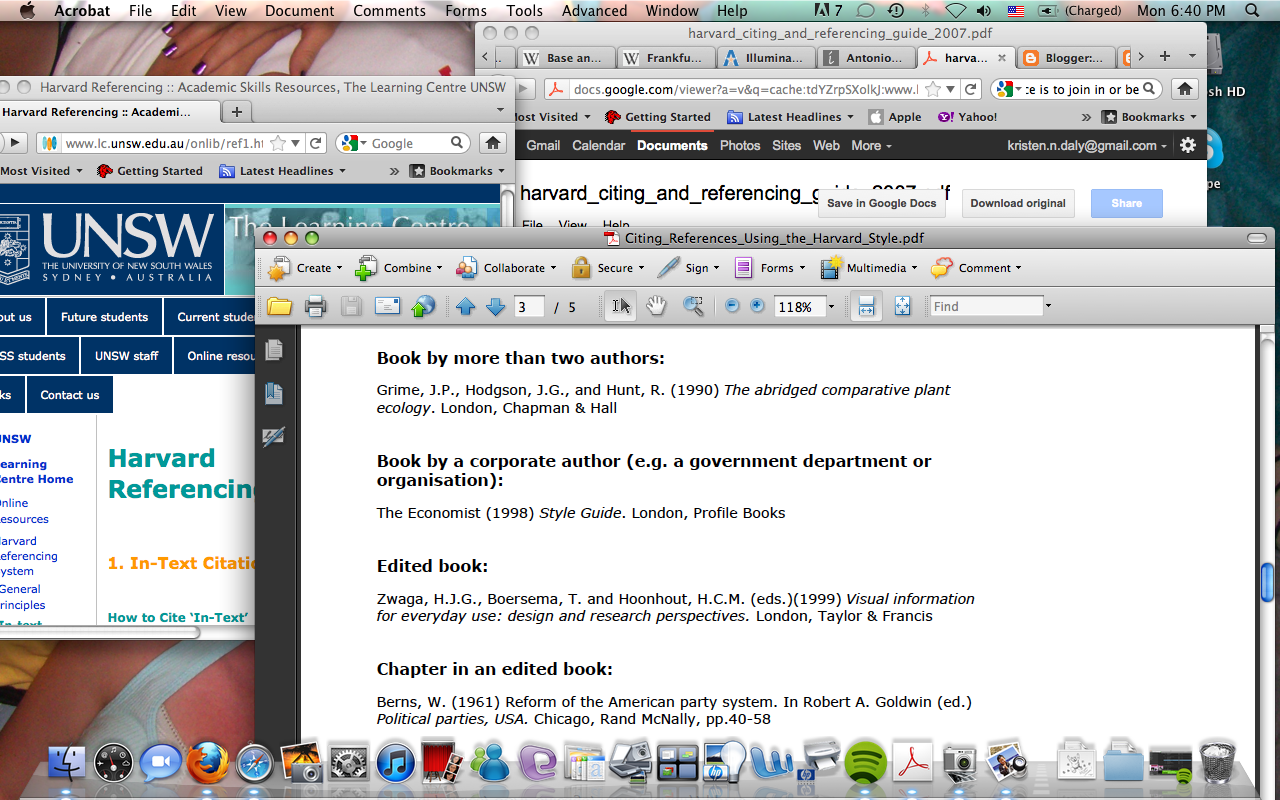The image size is (1280, 800).
Task: Activate the Select text cursor tool
Action: pos(620,307)
